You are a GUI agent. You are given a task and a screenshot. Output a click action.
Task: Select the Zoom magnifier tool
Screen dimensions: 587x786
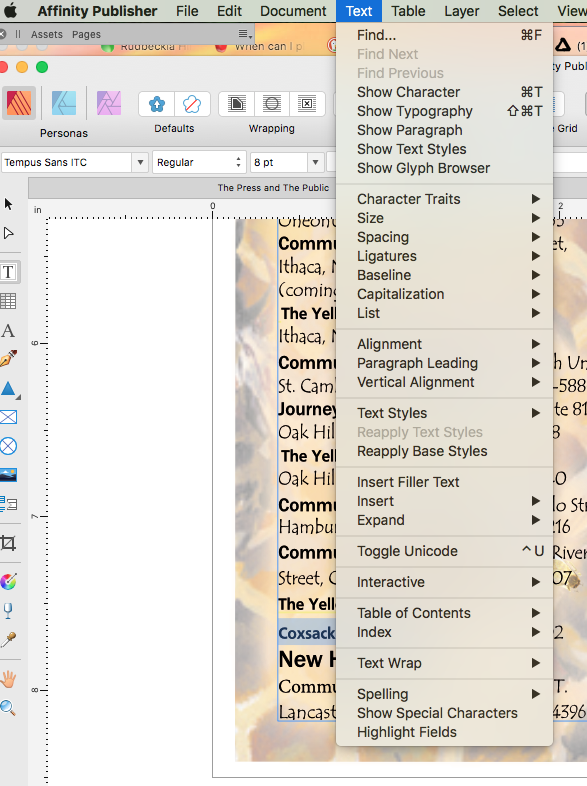(x=8, y=707)
